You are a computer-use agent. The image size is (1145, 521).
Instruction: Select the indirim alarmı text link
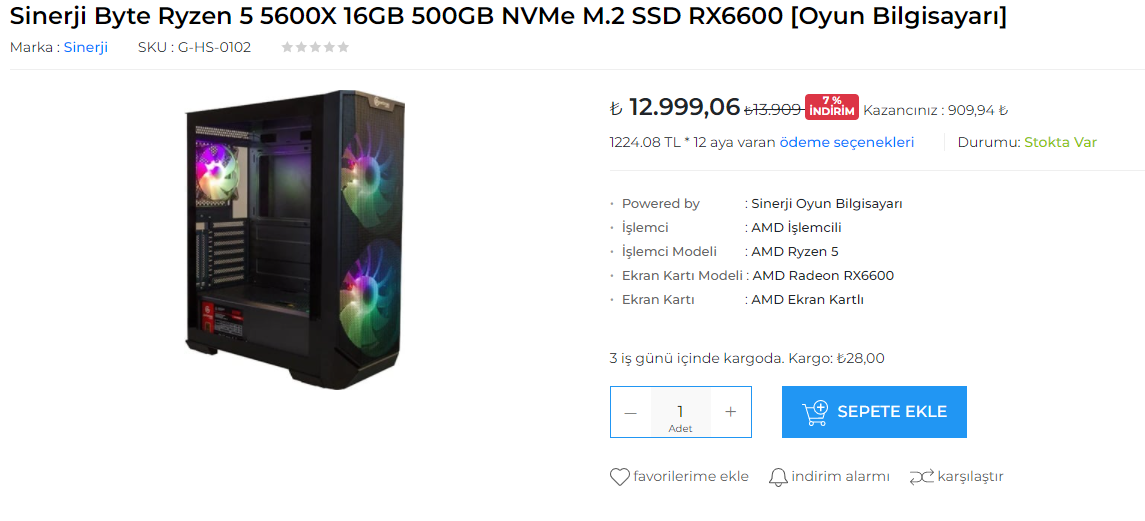[840, 477]
